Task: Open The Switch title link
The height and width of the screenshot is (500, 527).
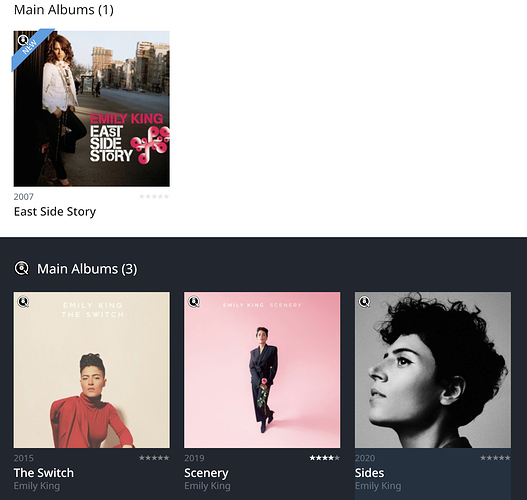Action: 44,473
